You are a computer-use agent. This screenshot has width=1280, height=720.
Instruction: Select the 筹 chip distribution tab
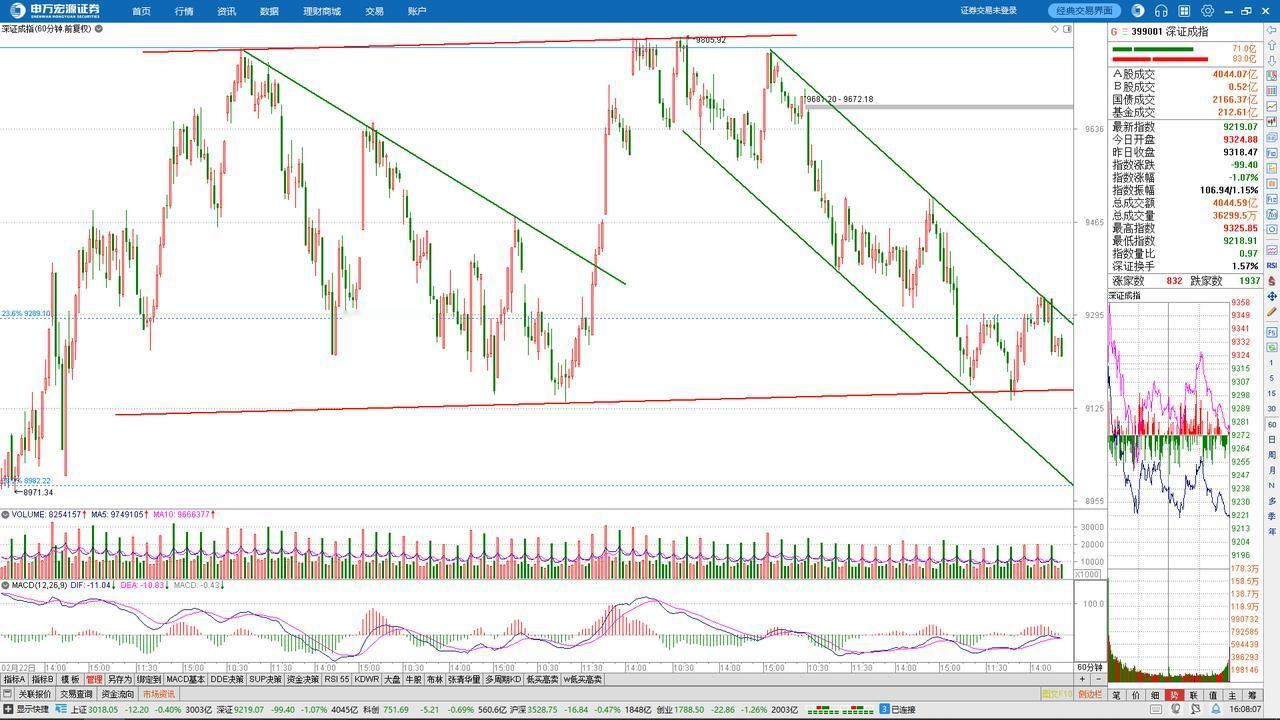[x=1251, y=695]
